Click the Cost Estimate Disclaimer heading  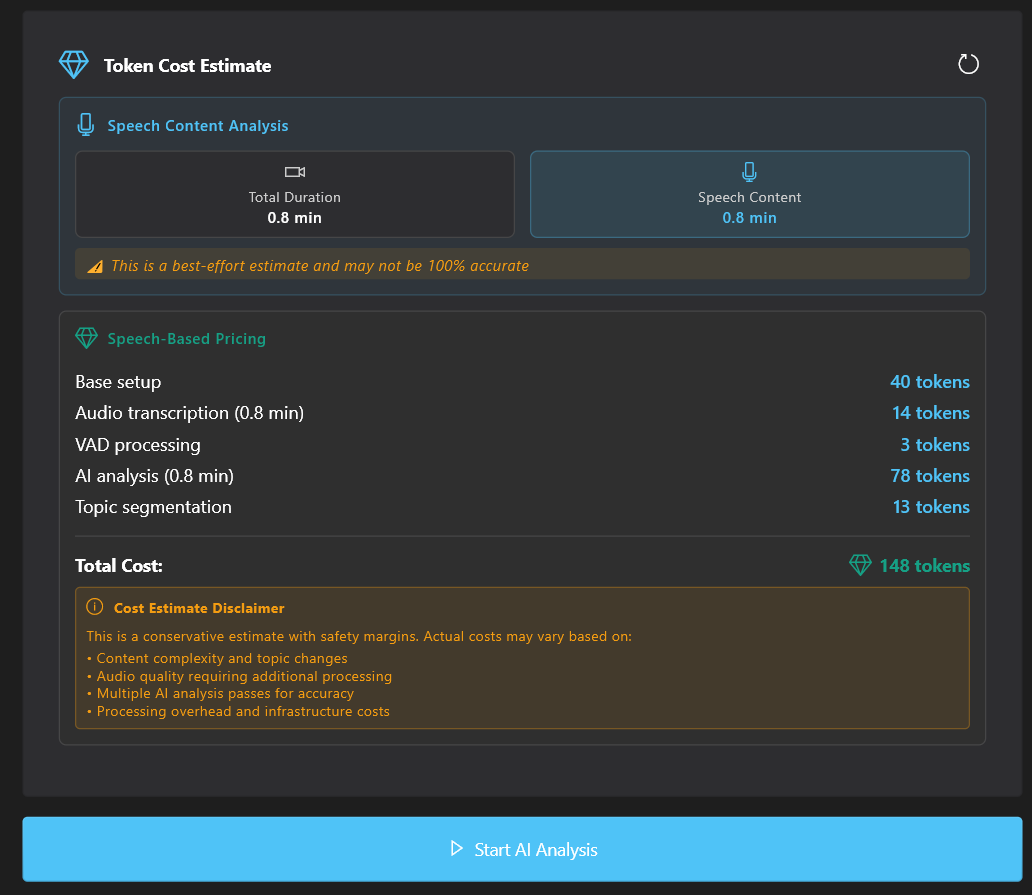199,608
